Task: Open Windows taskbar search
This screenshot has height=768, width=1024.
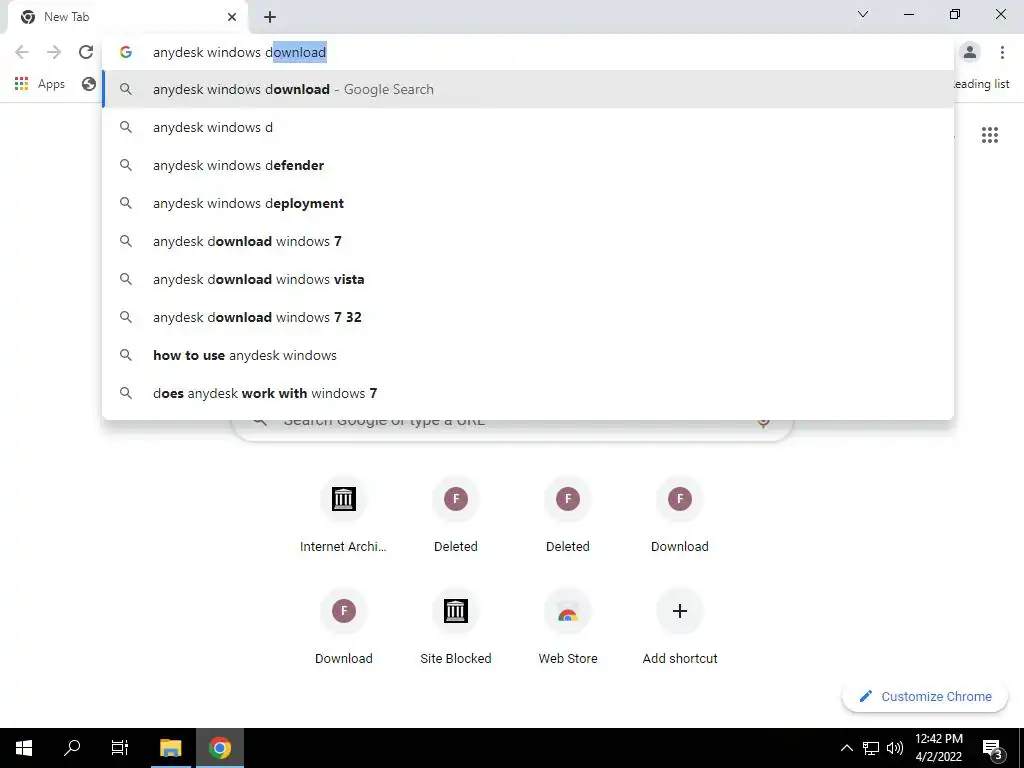Action: [72, 748]
